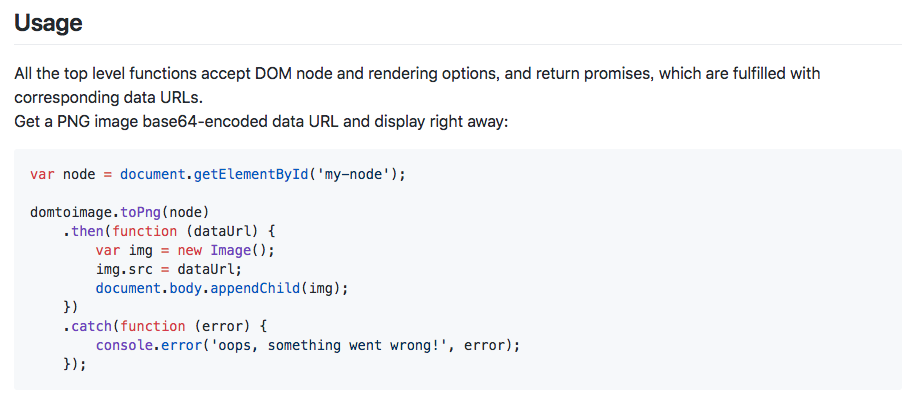Click the Usage section heading
The height and width of the screenshot is (404, 915).
click(x=48, y=23)
